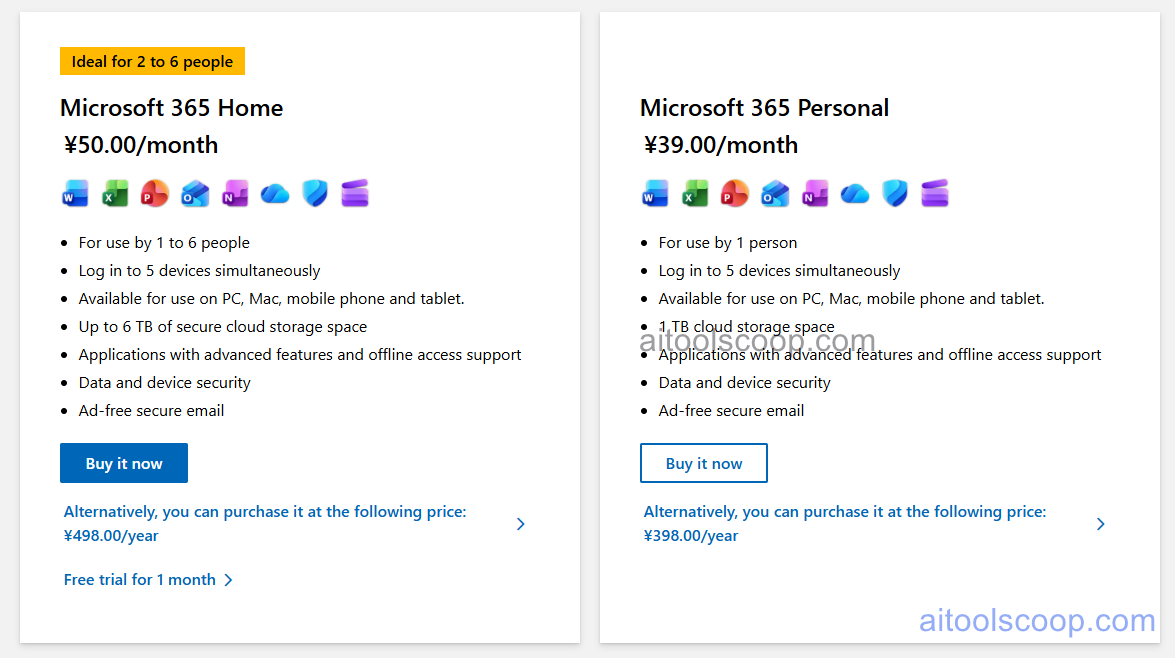This screenshot has height=658, width=1175.
Task: Click the Word icon under Microsoft 365 Personal
Action: (654, 193)
